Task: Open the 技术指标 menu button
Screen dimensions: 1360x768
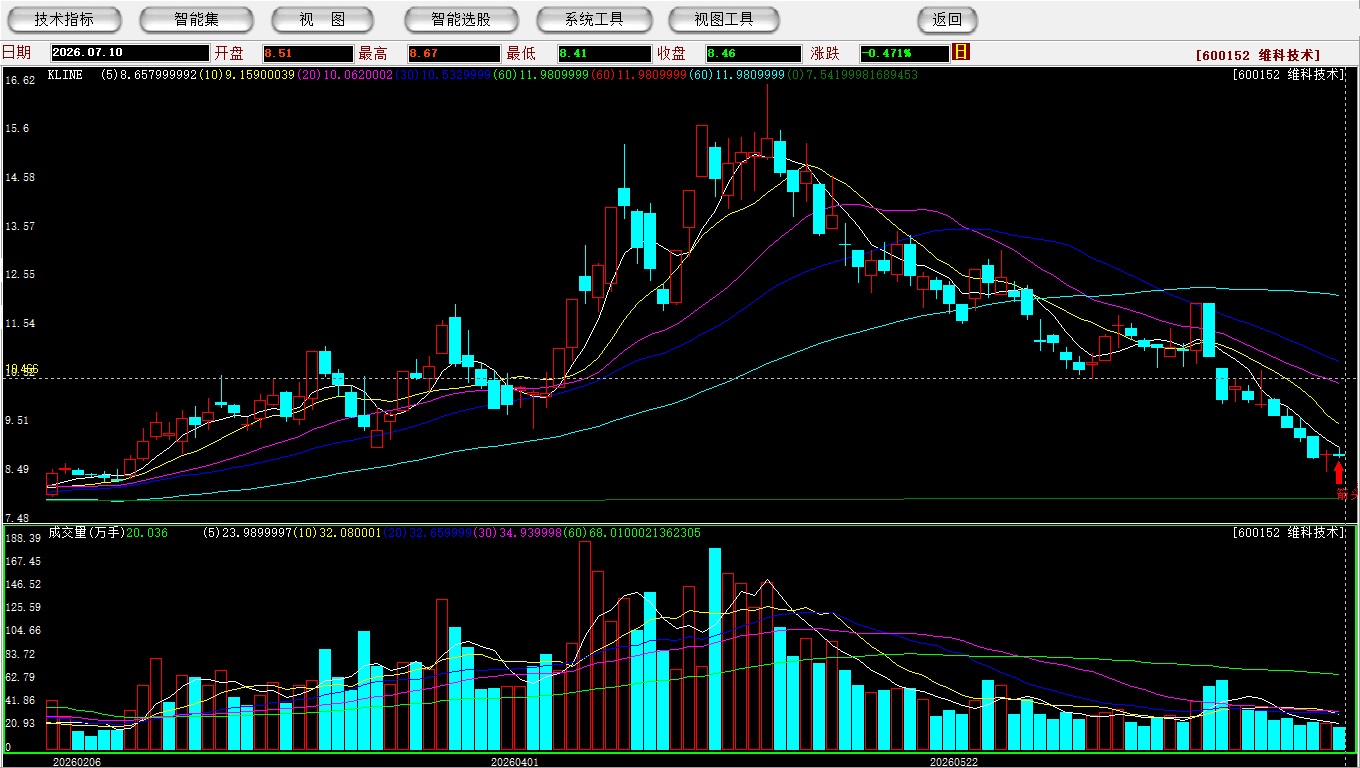Action: (x=64, y=19)
